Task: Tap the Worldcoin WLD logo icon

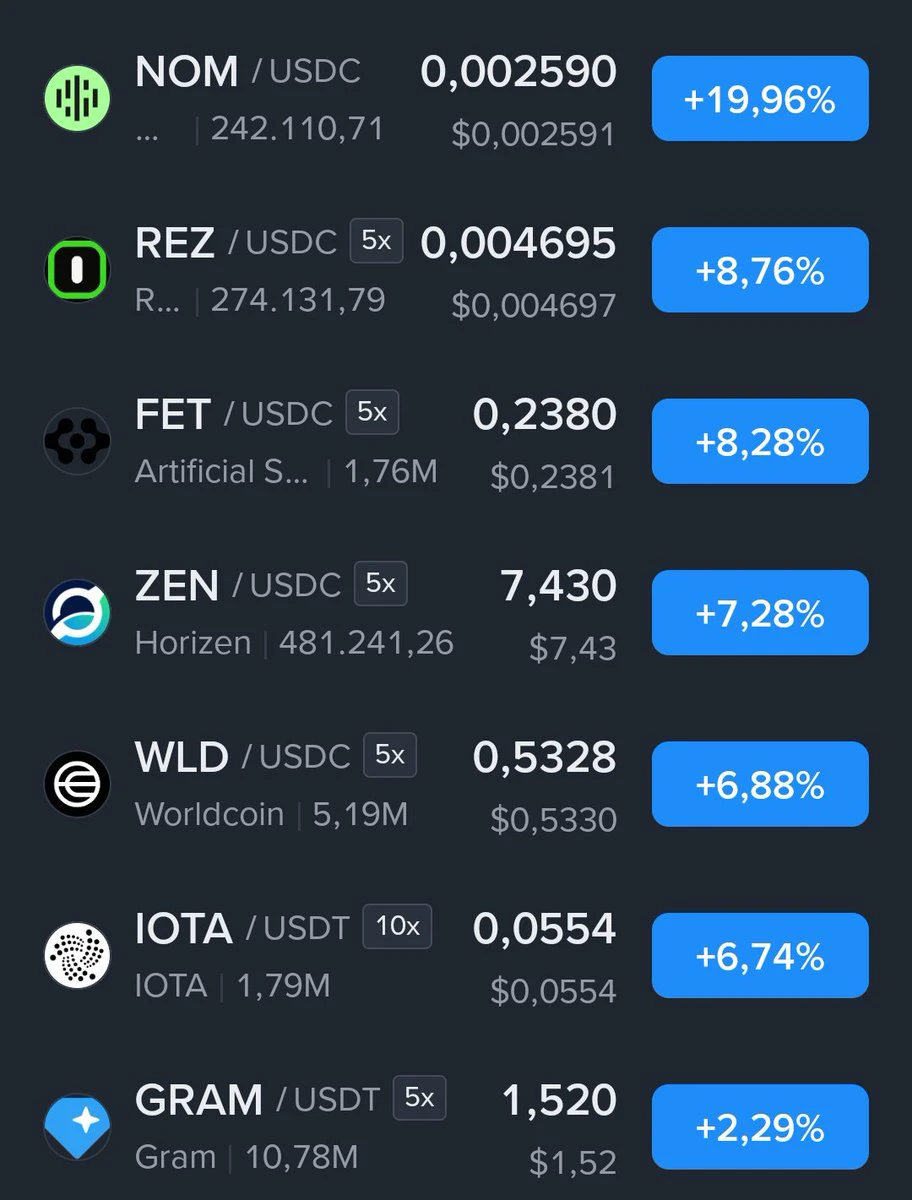Action: pyautogui.click(x=77, y=784)
